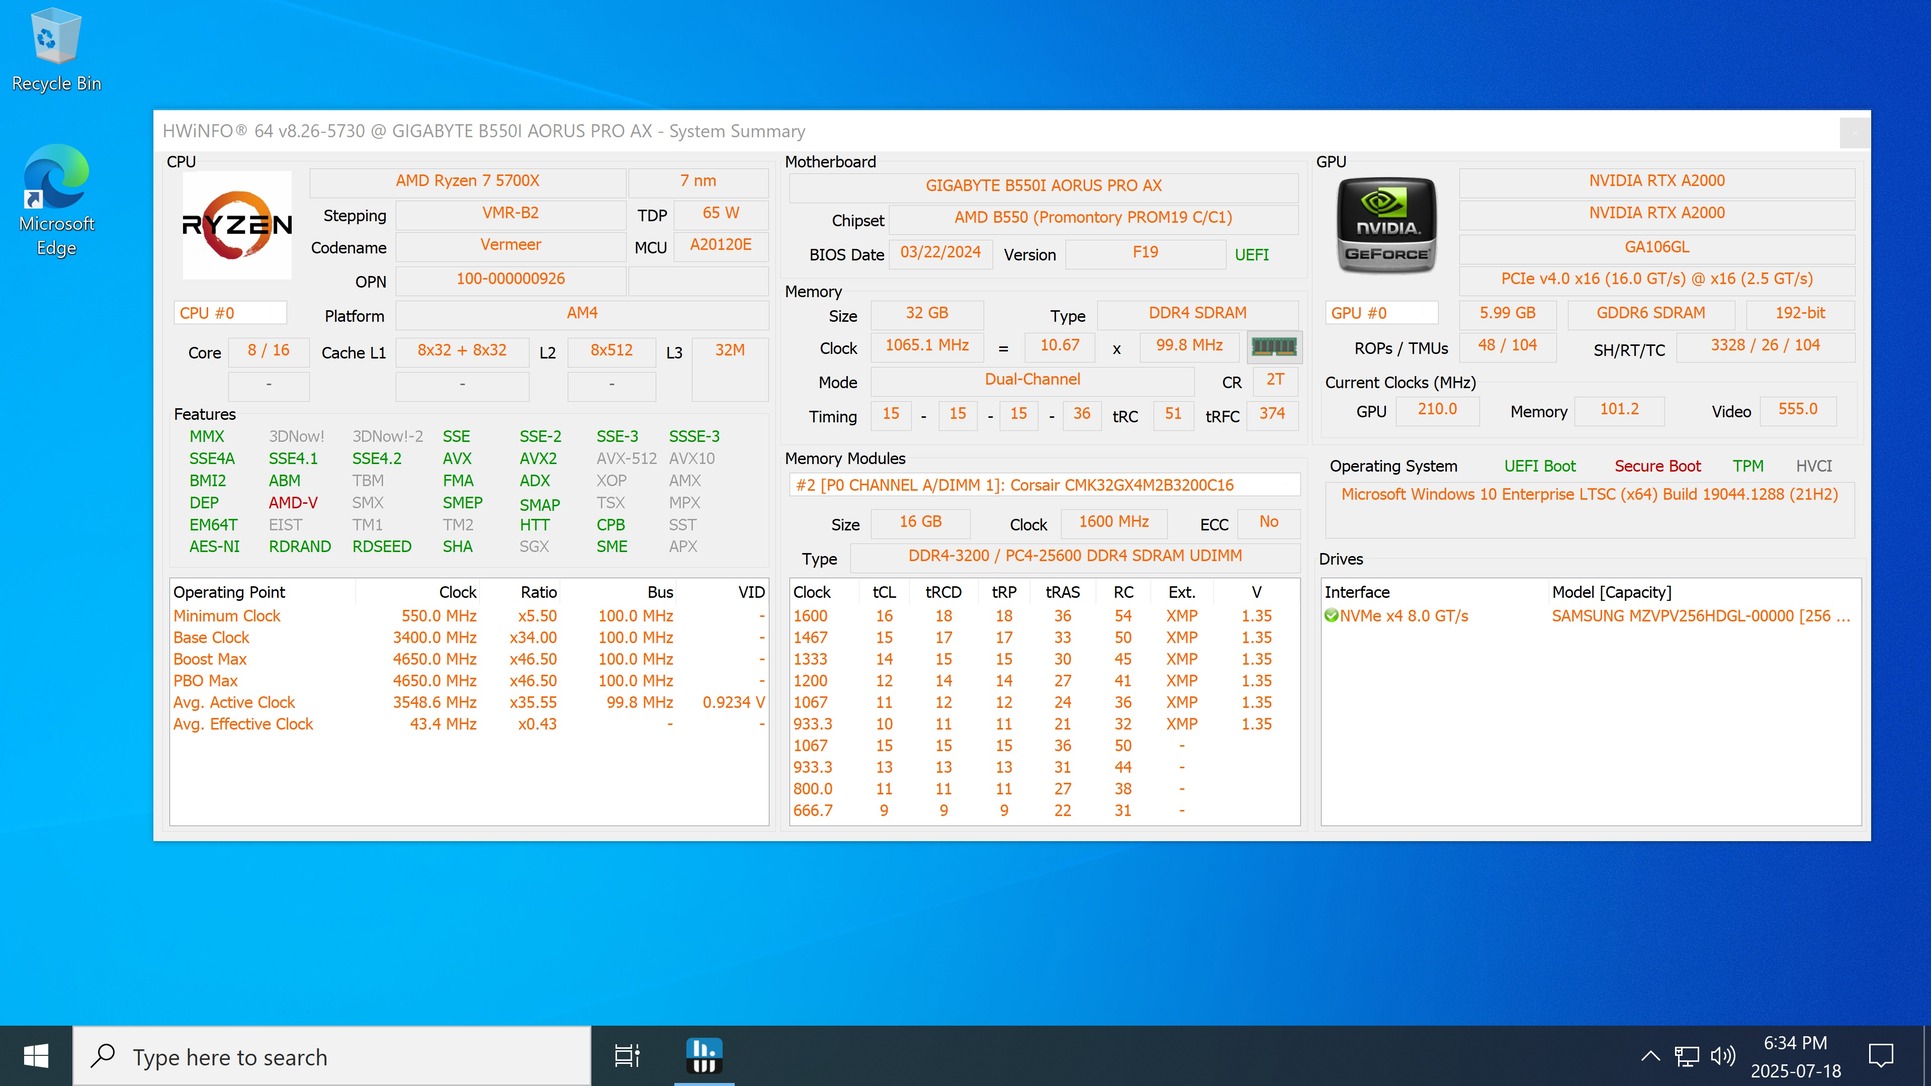Click the volume speaker tray icon
Viewport: 1931px width, 1086px height.
tap(1722, 1056)
